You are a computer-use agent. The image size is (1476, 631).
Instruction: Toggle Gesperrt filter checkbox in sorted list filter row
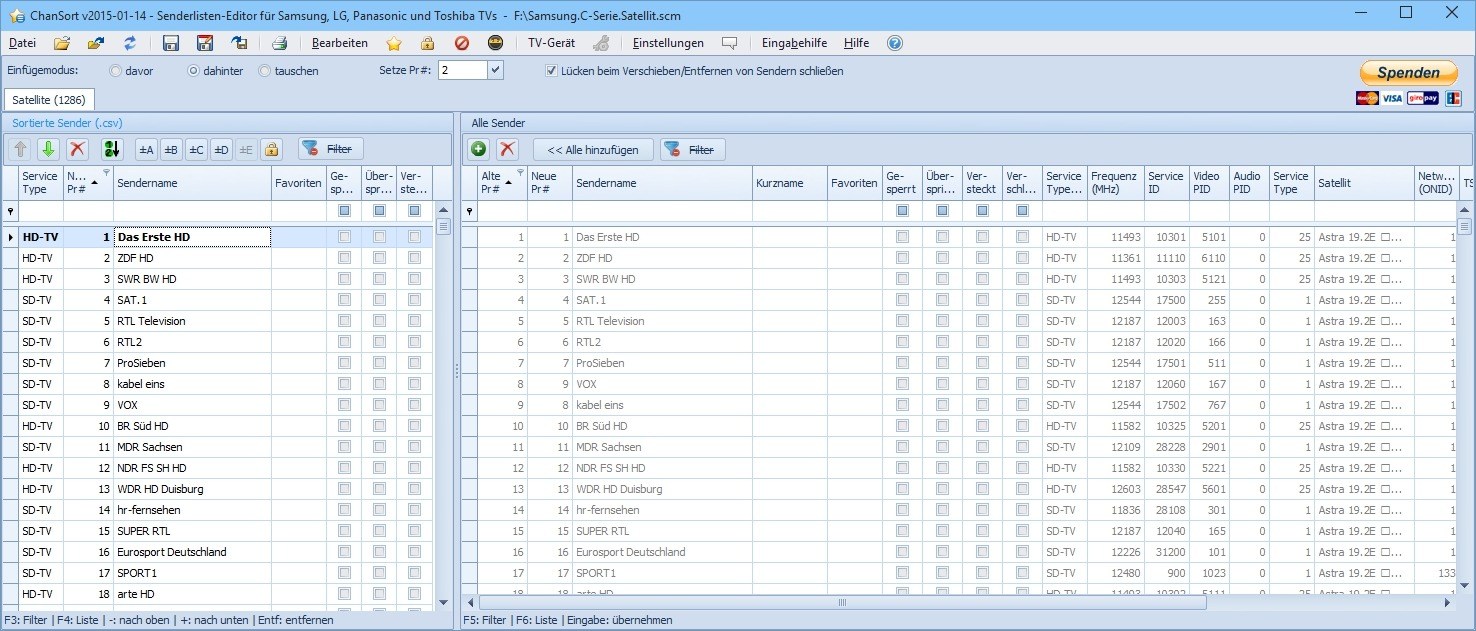(344, 211)
